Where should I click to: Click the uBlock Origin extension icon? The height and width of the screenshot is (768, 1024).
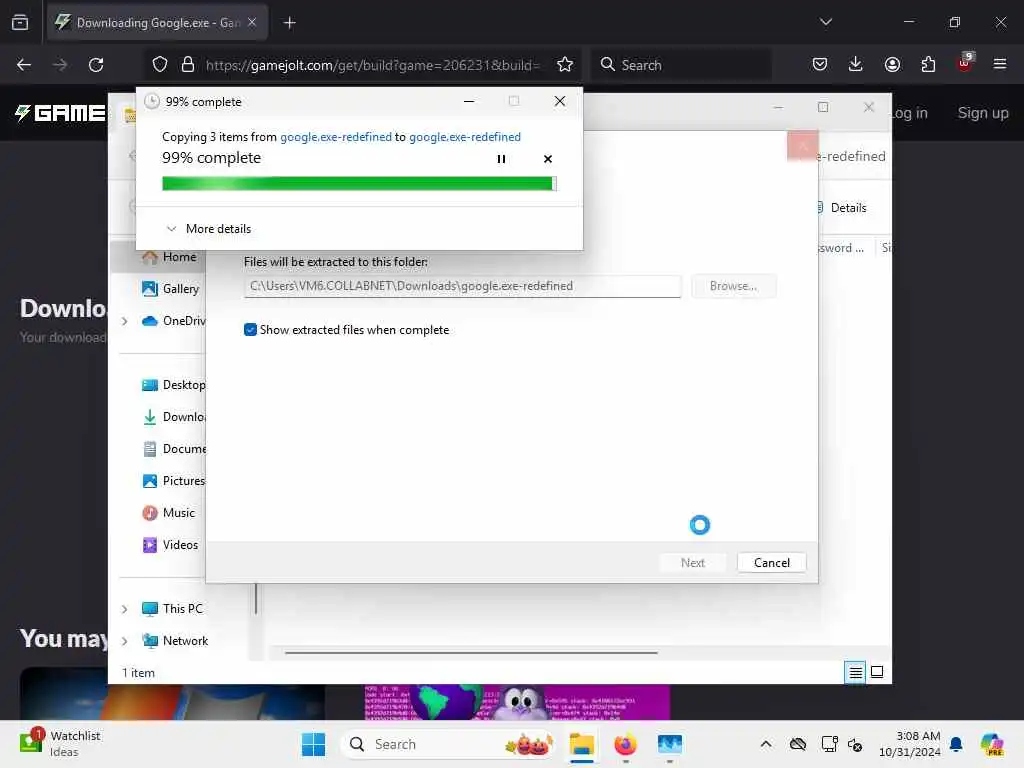click(x=965, y=63)
